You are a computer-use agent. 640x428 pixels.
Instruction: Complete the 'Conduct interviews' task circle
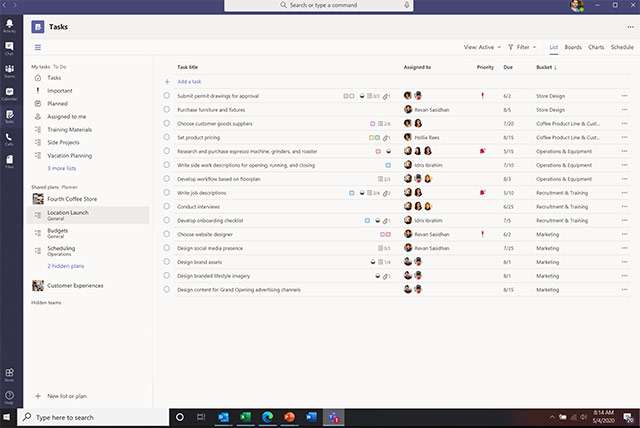(167, 206)
